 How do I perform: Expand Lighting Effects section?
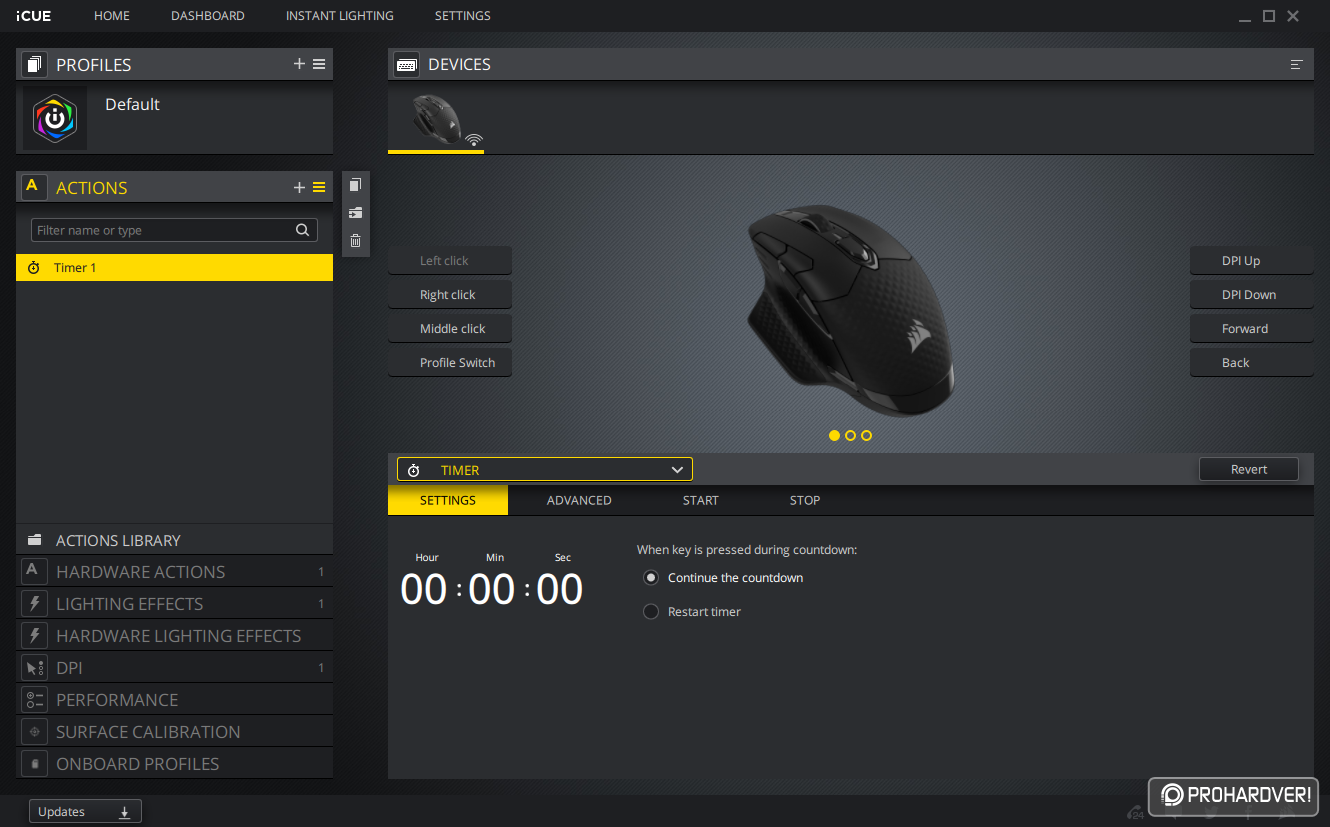[x=174, y=604]
